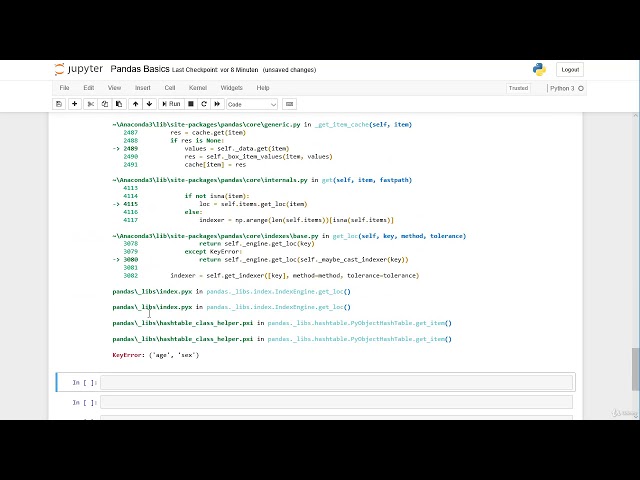Click the save and checkpoint icon
Image resolution: width=640 pixels, height=480 pixels.
coord(59,104)
